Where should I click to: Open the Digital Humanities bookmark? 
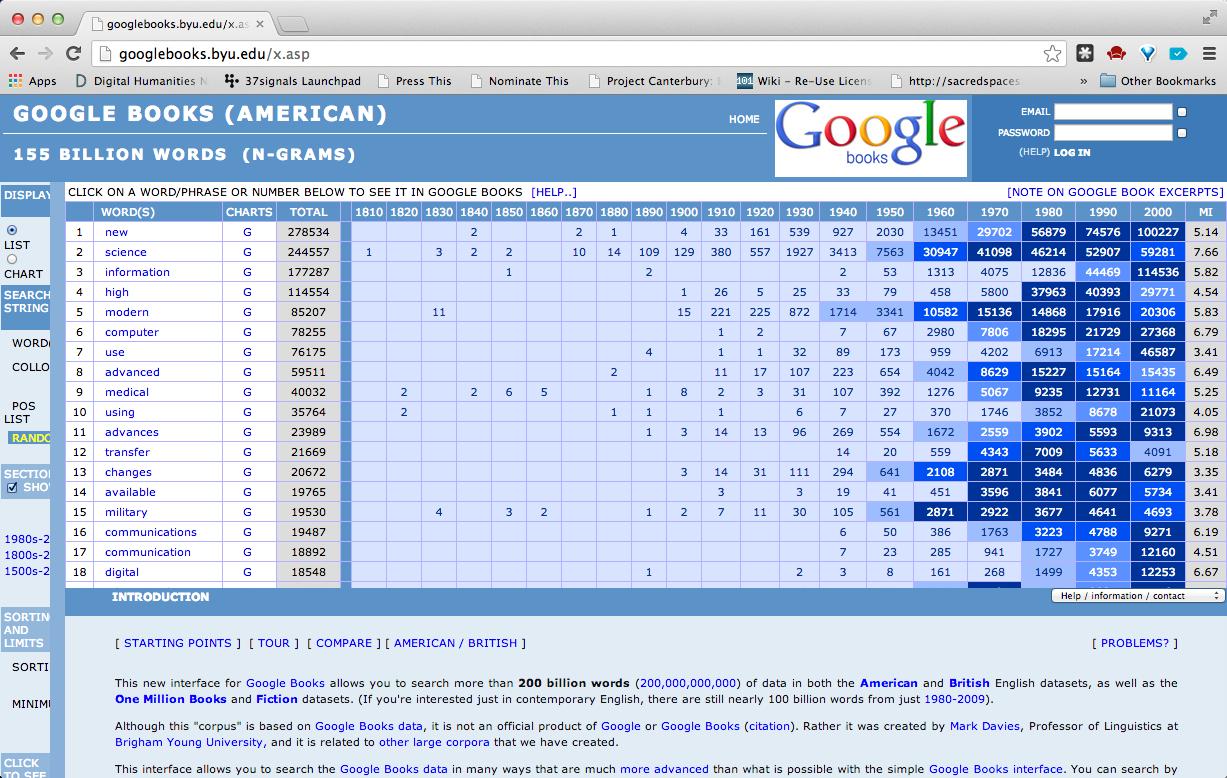pyautogui.click(x=141, y=81)
